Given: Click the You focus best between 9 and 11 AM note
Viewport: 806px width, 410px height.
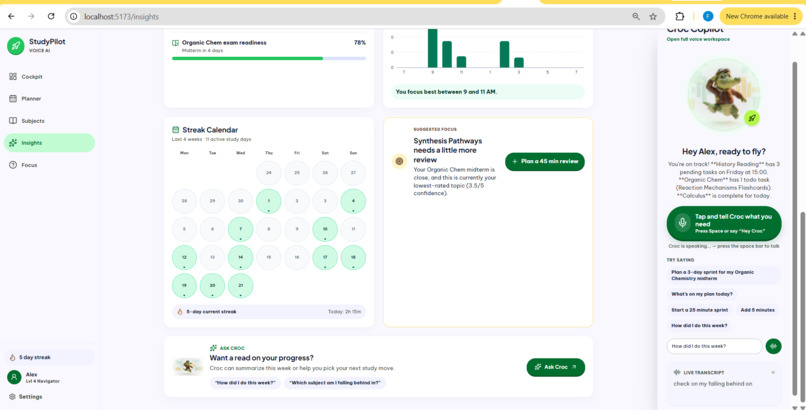Looking at the screenshot, I should click(x=488, y=92).
